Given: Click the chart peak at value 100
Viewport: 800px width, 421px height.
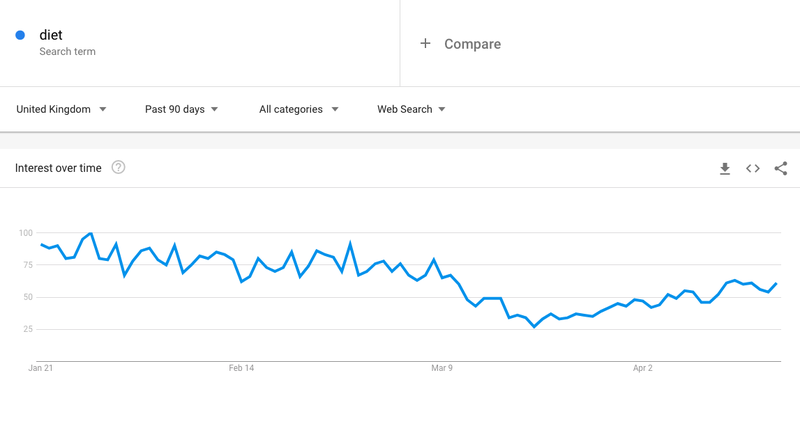Looking at the screenshot, I should point(90,233).
